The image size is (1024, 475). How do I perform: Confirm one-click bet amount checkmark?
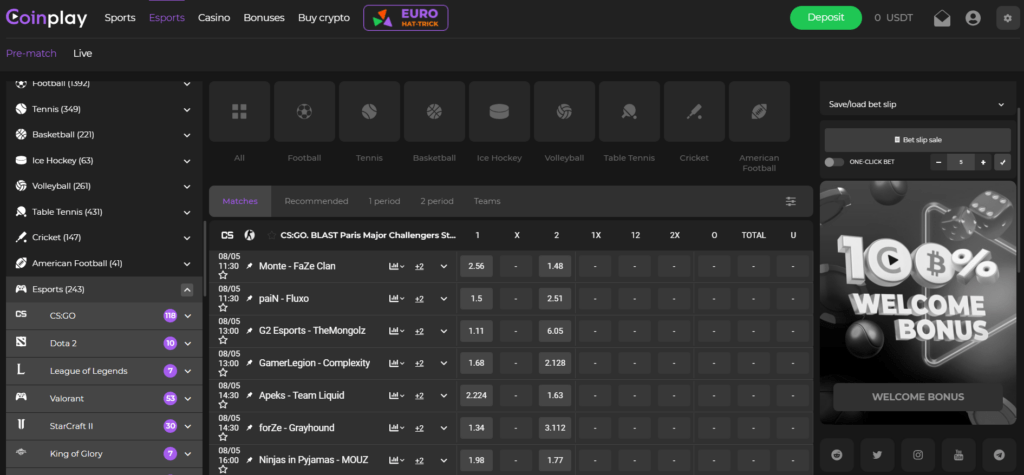click(1002, 162)
